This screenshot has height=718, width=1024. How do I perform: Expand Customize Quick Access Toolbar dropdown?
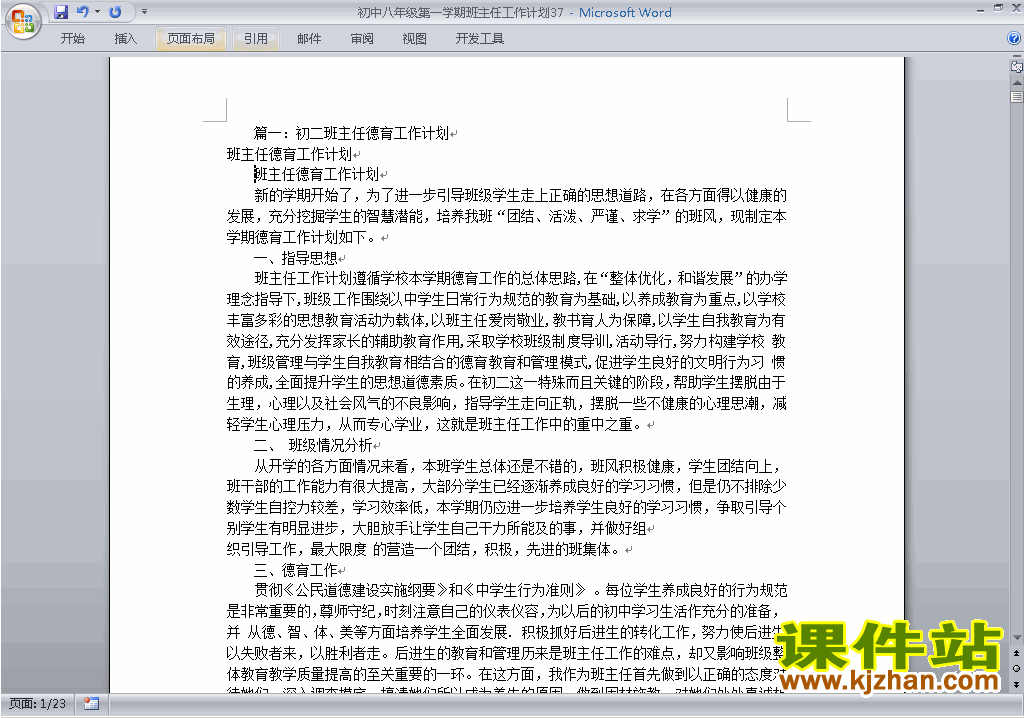144,12
